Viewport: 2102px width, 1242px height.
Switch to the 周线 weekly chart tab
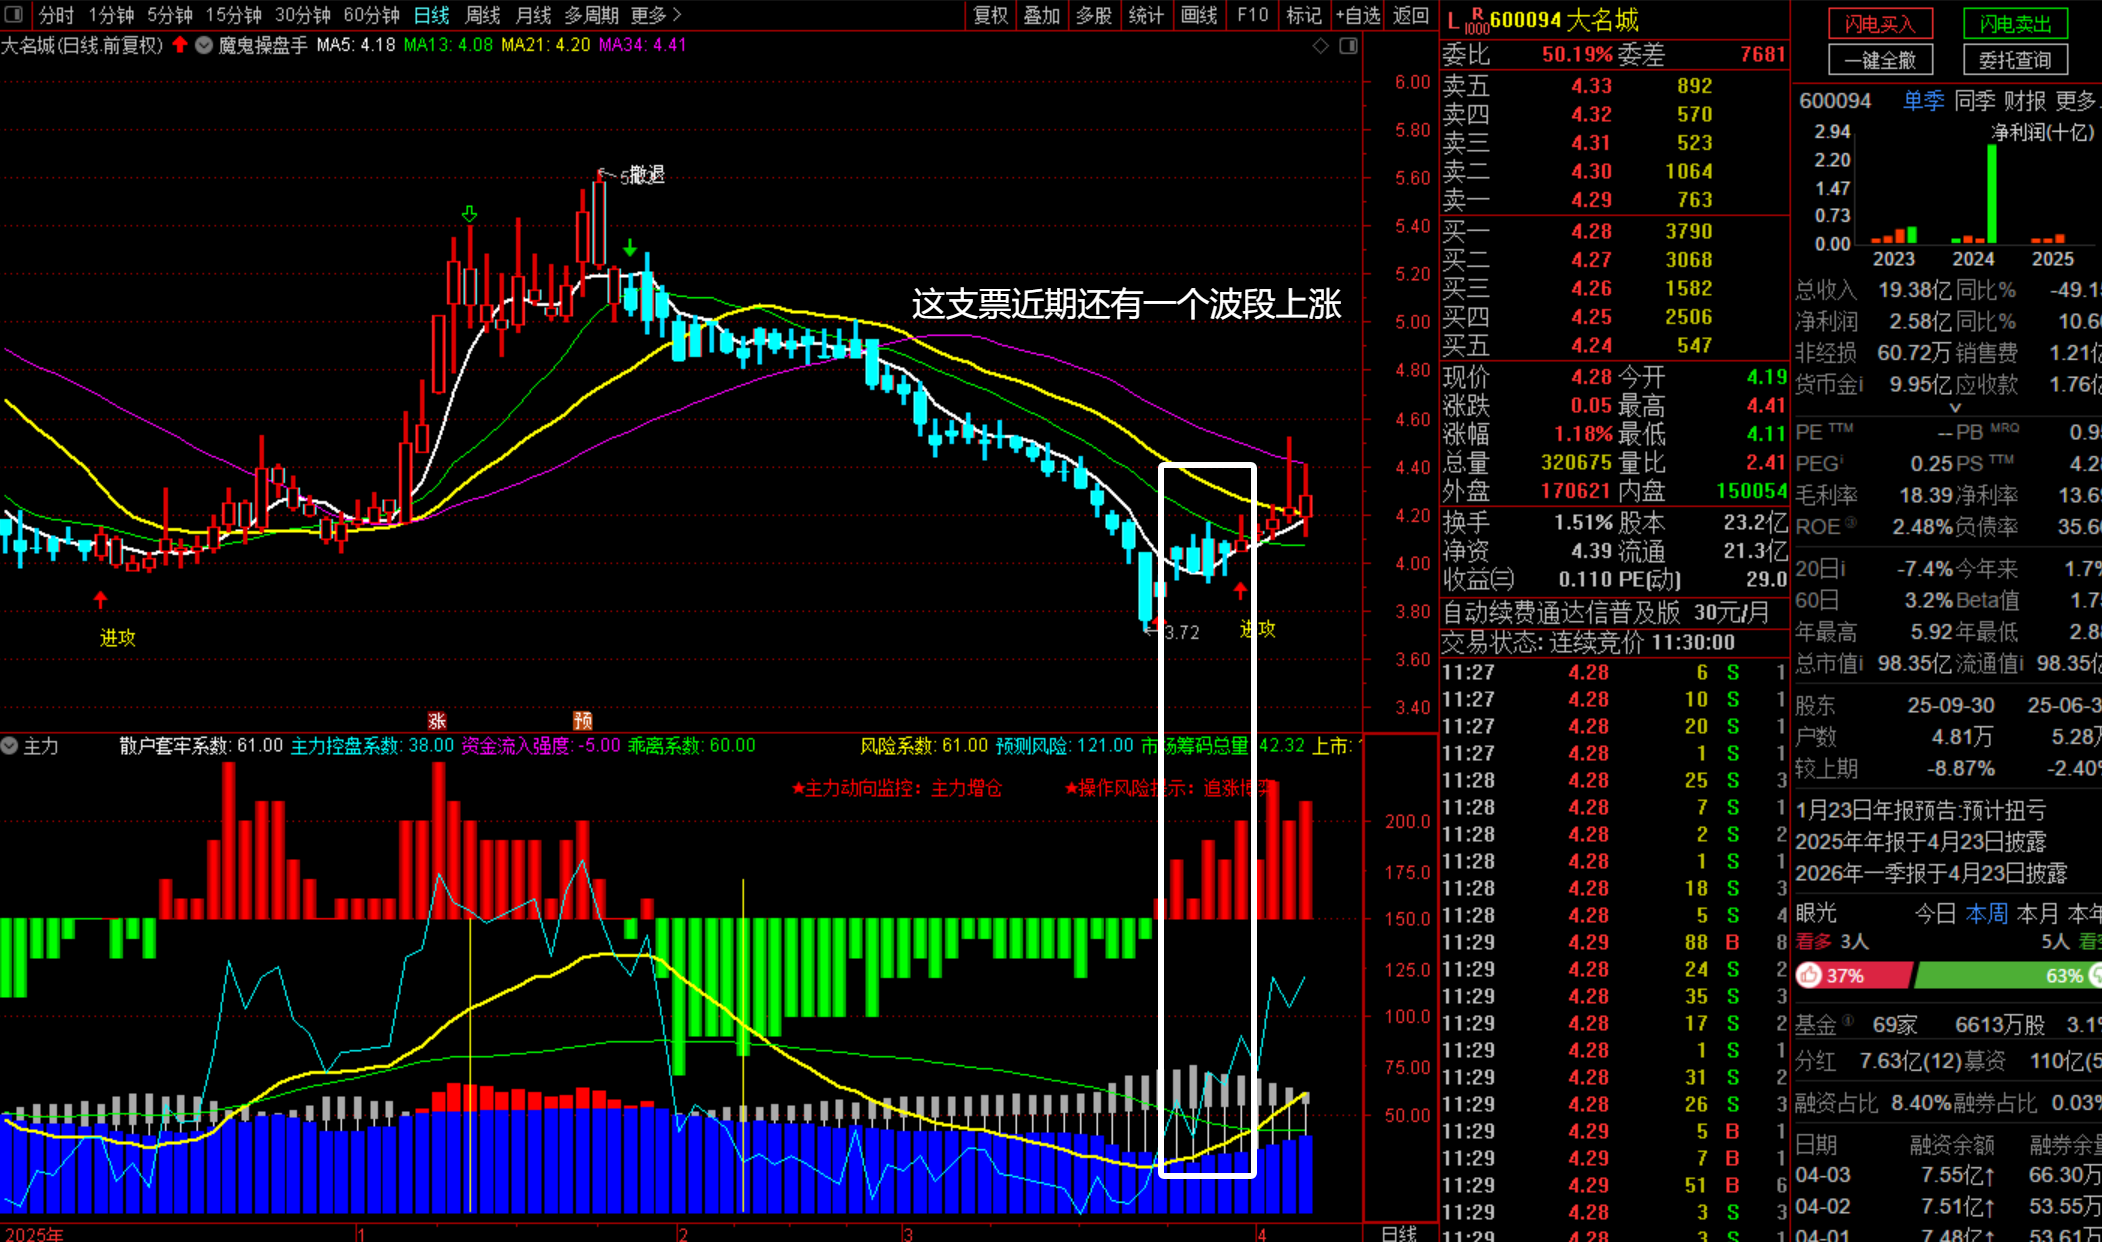pyautogui.click(x=483, y=15)
